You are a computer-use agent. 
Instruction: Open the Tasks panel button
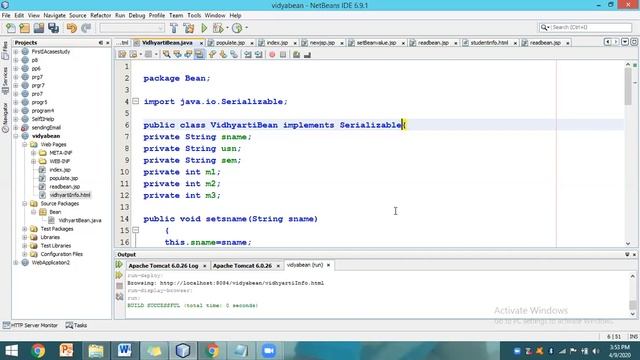[76, 325]
